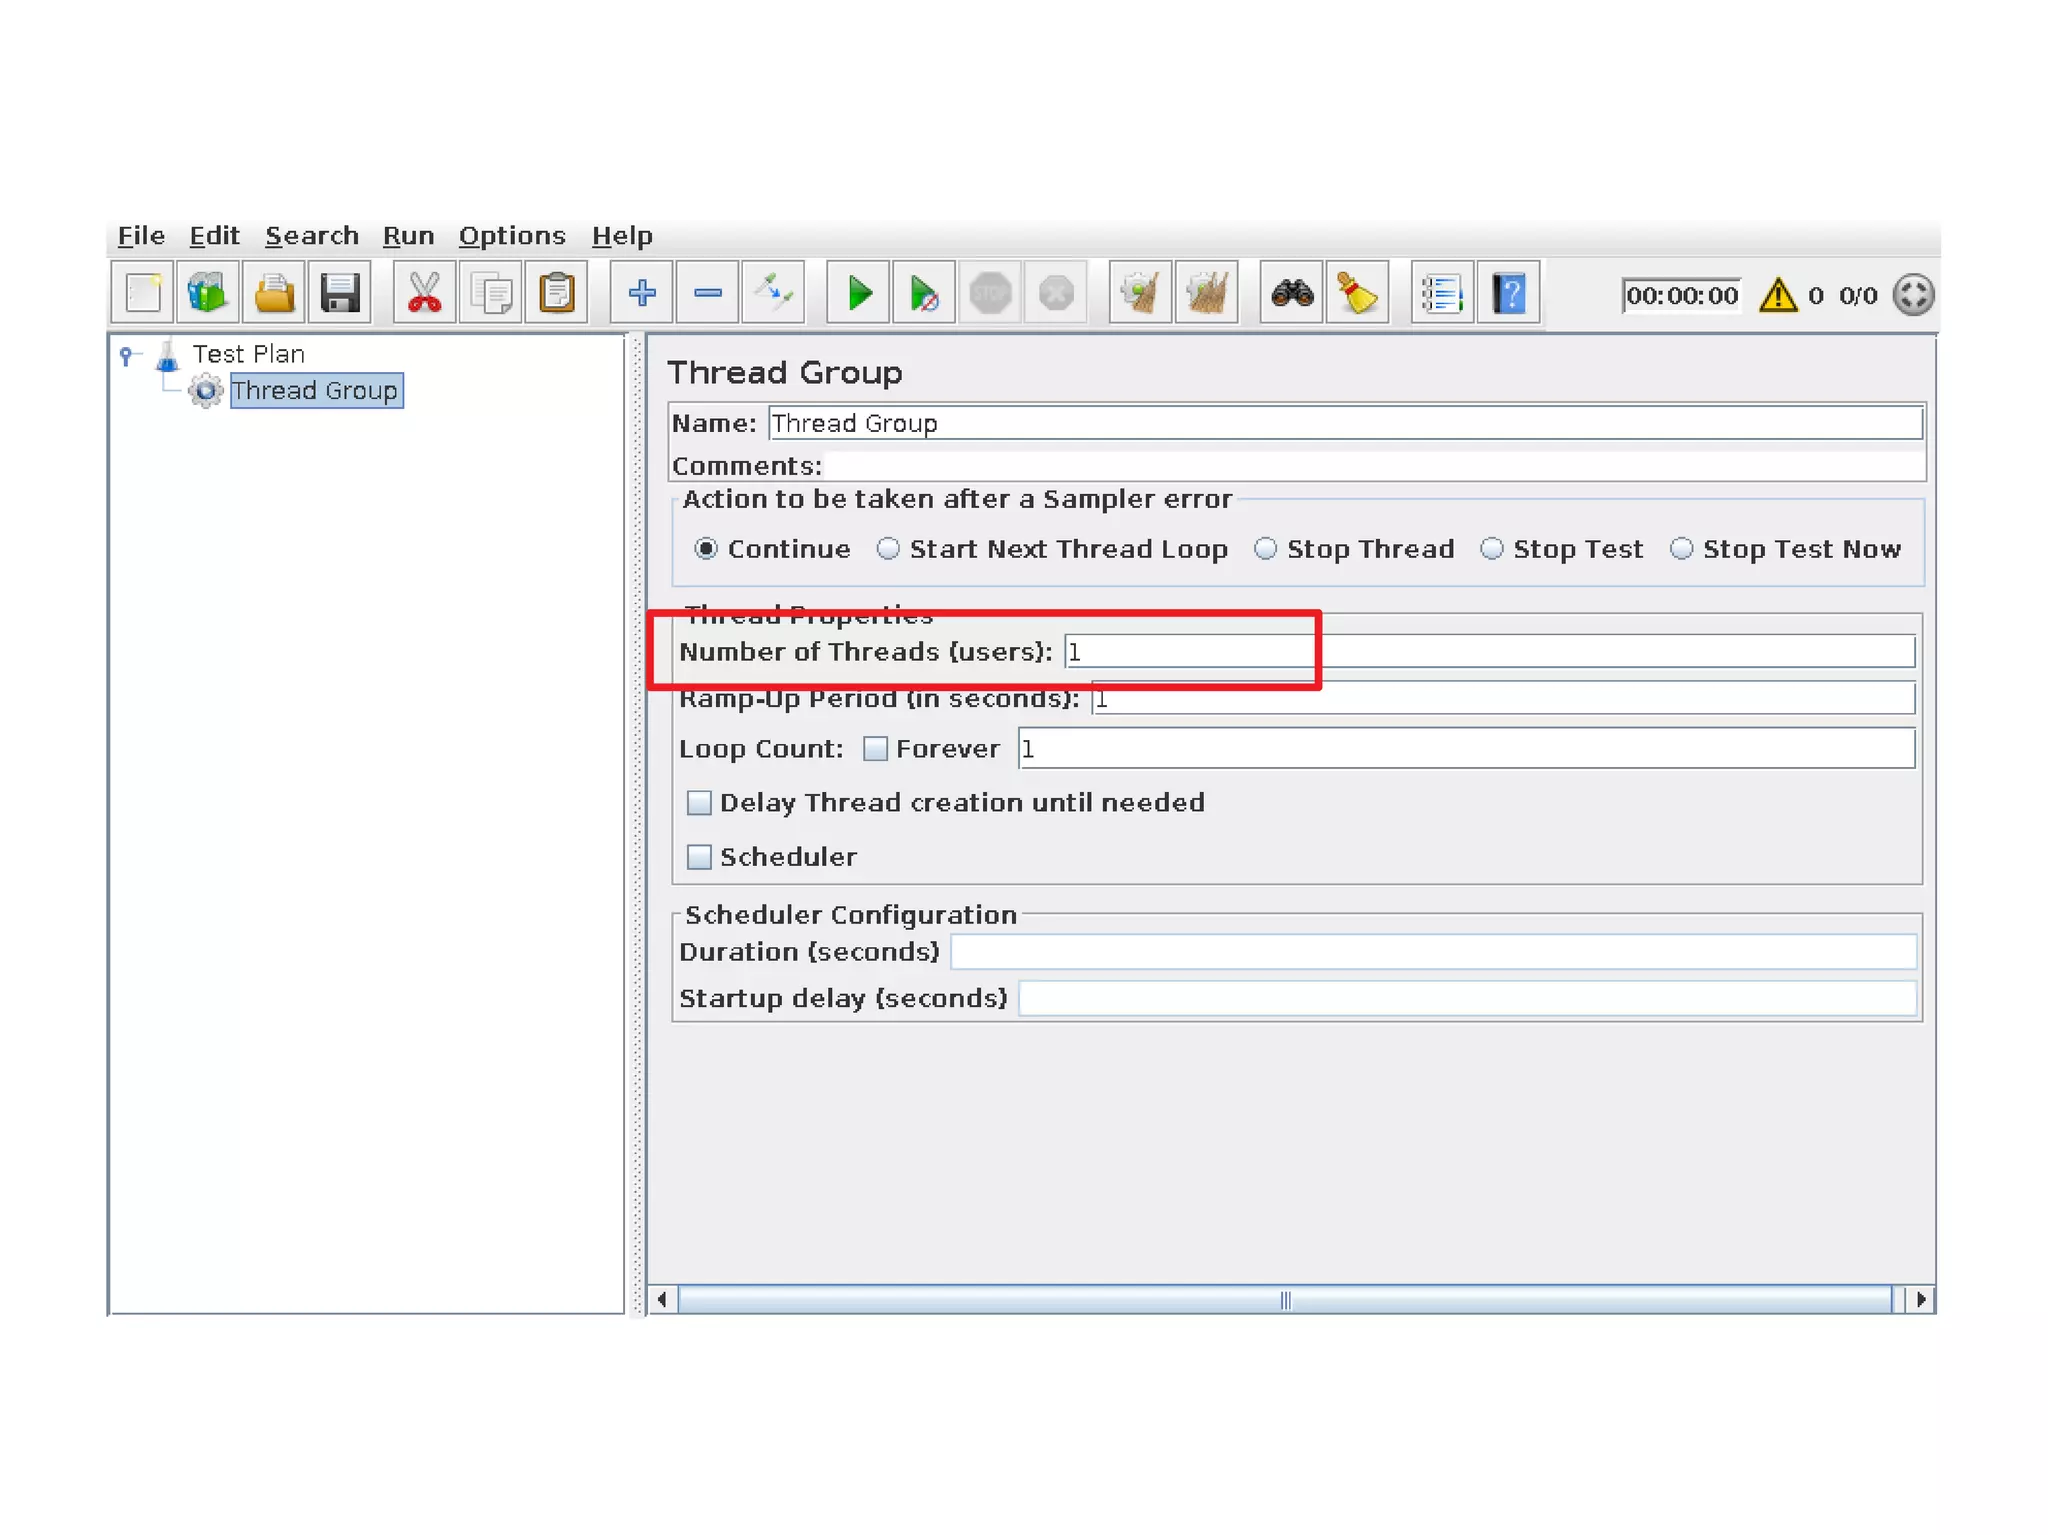Screen dimensions: 2048x1535
Task: Select Thread Group in the tree
Action: tap(315, 391)
